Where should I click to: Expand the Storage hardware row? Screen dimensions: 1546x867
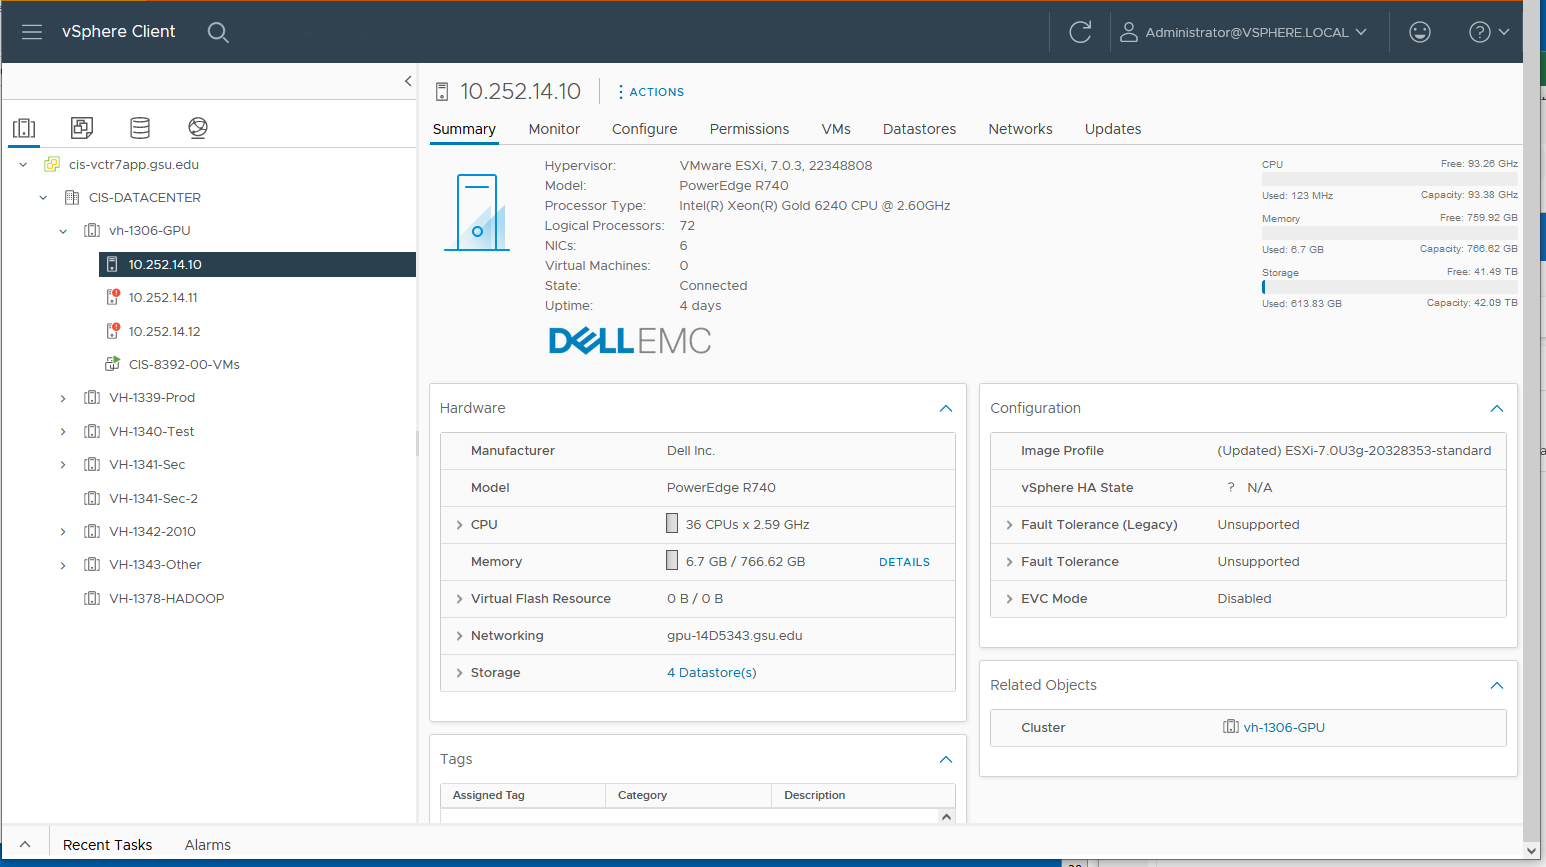pos(459,673)
